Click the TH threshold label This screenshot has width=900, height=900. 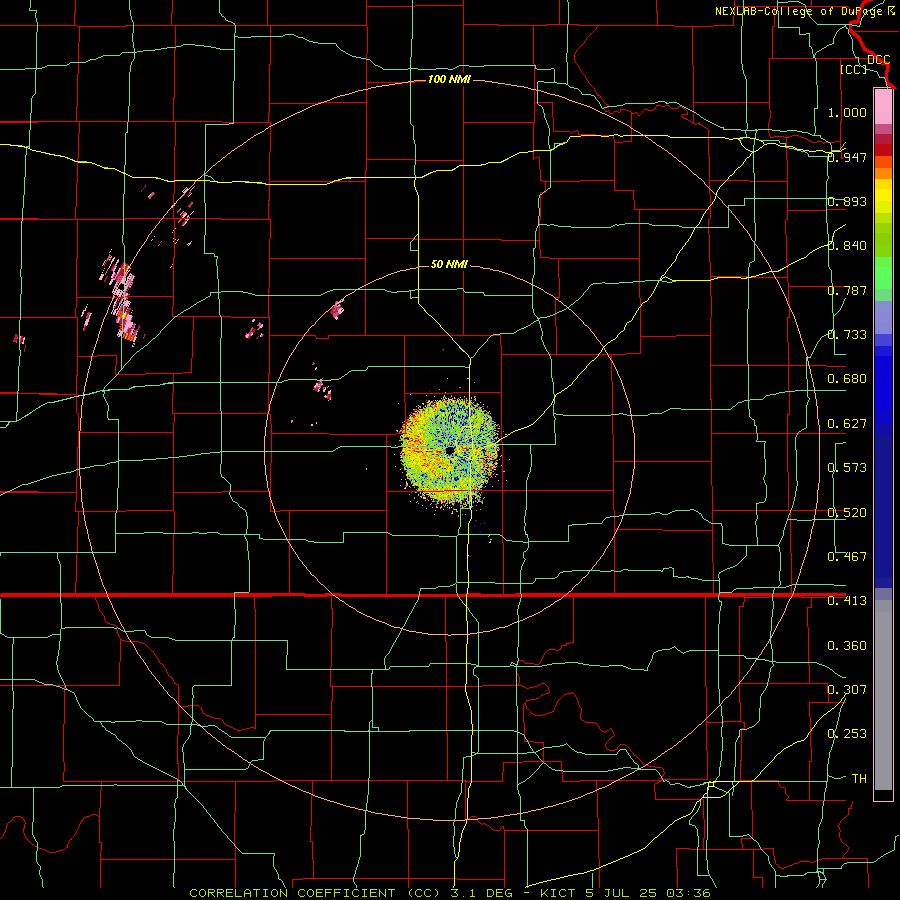coord(859,779)
